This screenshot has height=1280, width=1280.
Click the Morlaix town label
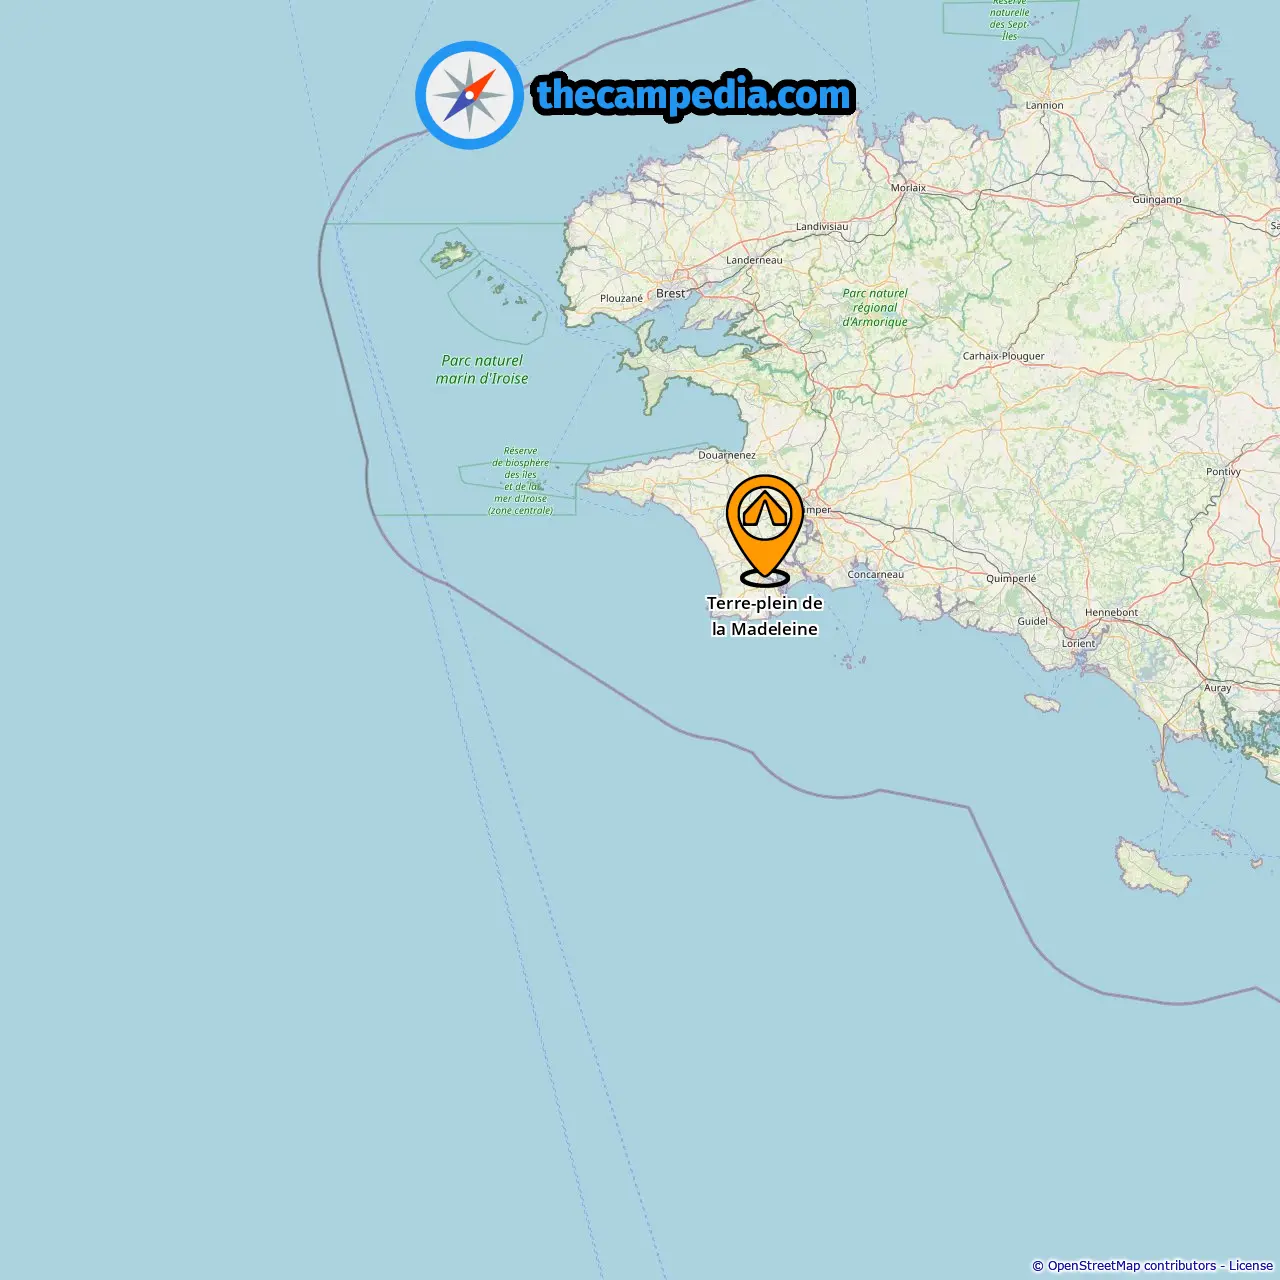point(909,187)
